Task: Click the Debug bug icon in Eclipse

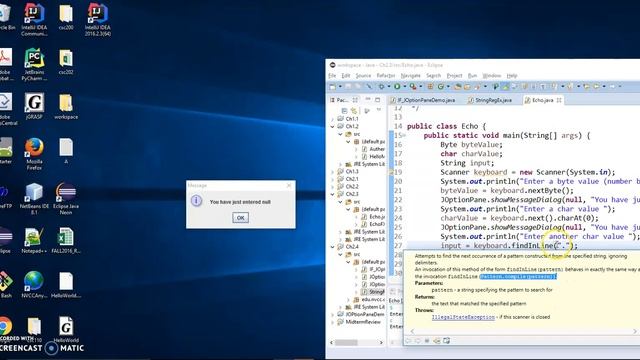Action: (x=381, y=87)
